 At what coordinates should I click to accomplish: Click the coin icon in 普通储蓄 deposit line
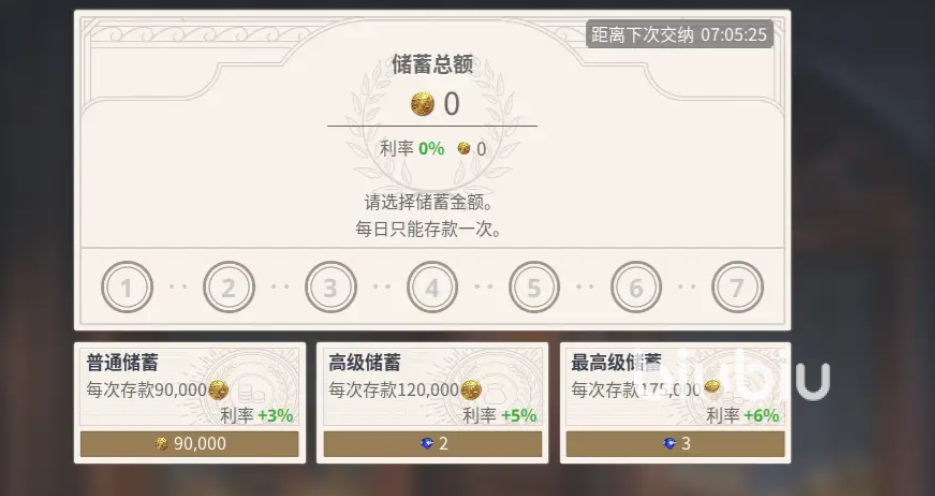point(219,390)
